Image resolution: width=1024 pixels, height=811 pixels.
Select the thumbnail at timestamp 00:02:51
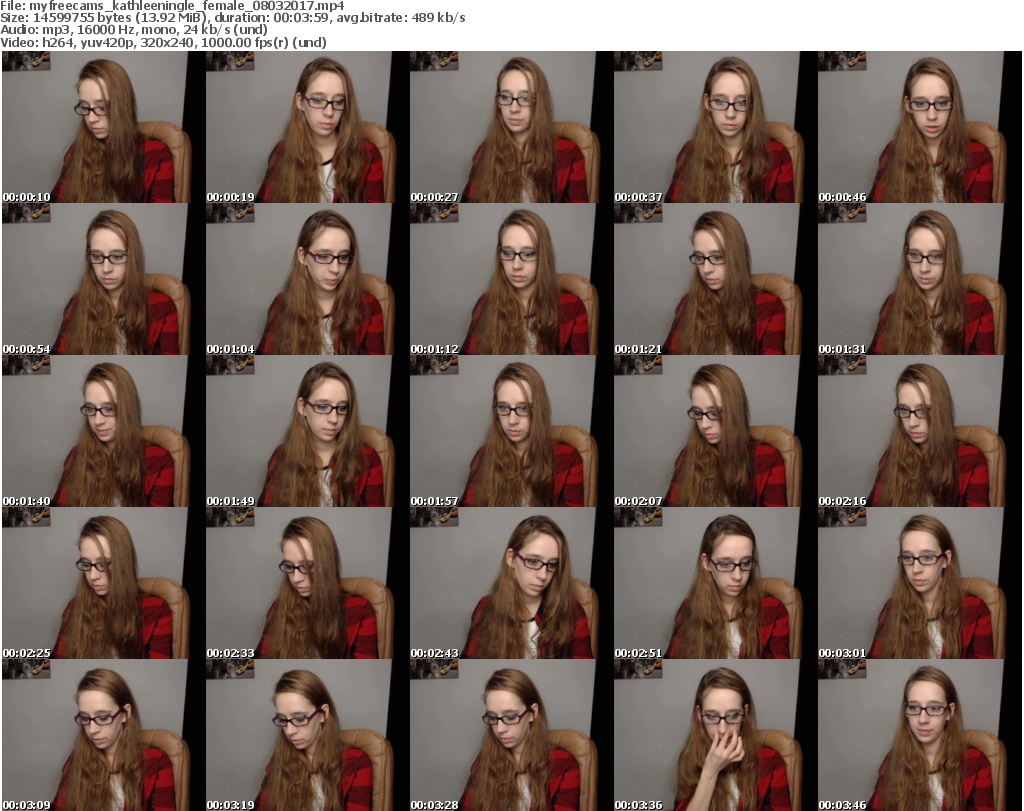point(715,584)
